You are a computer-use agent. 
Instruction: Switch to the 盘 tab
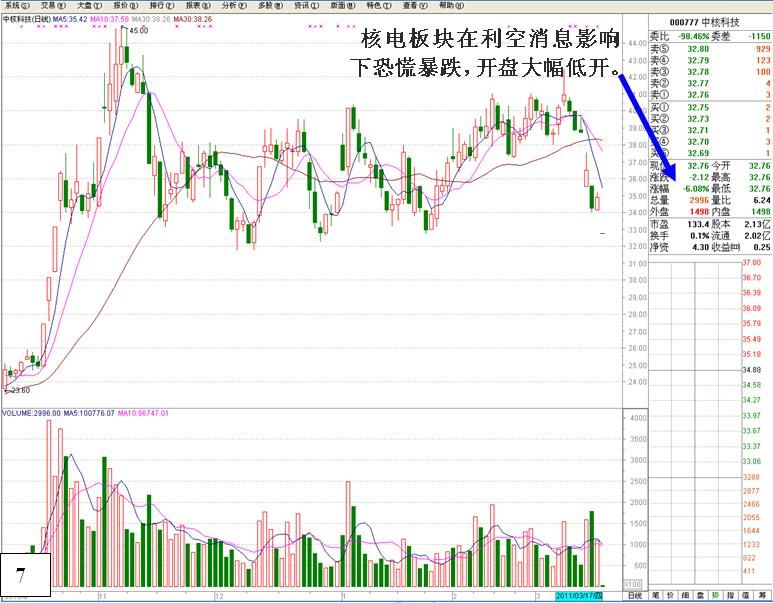pos(700,596)
